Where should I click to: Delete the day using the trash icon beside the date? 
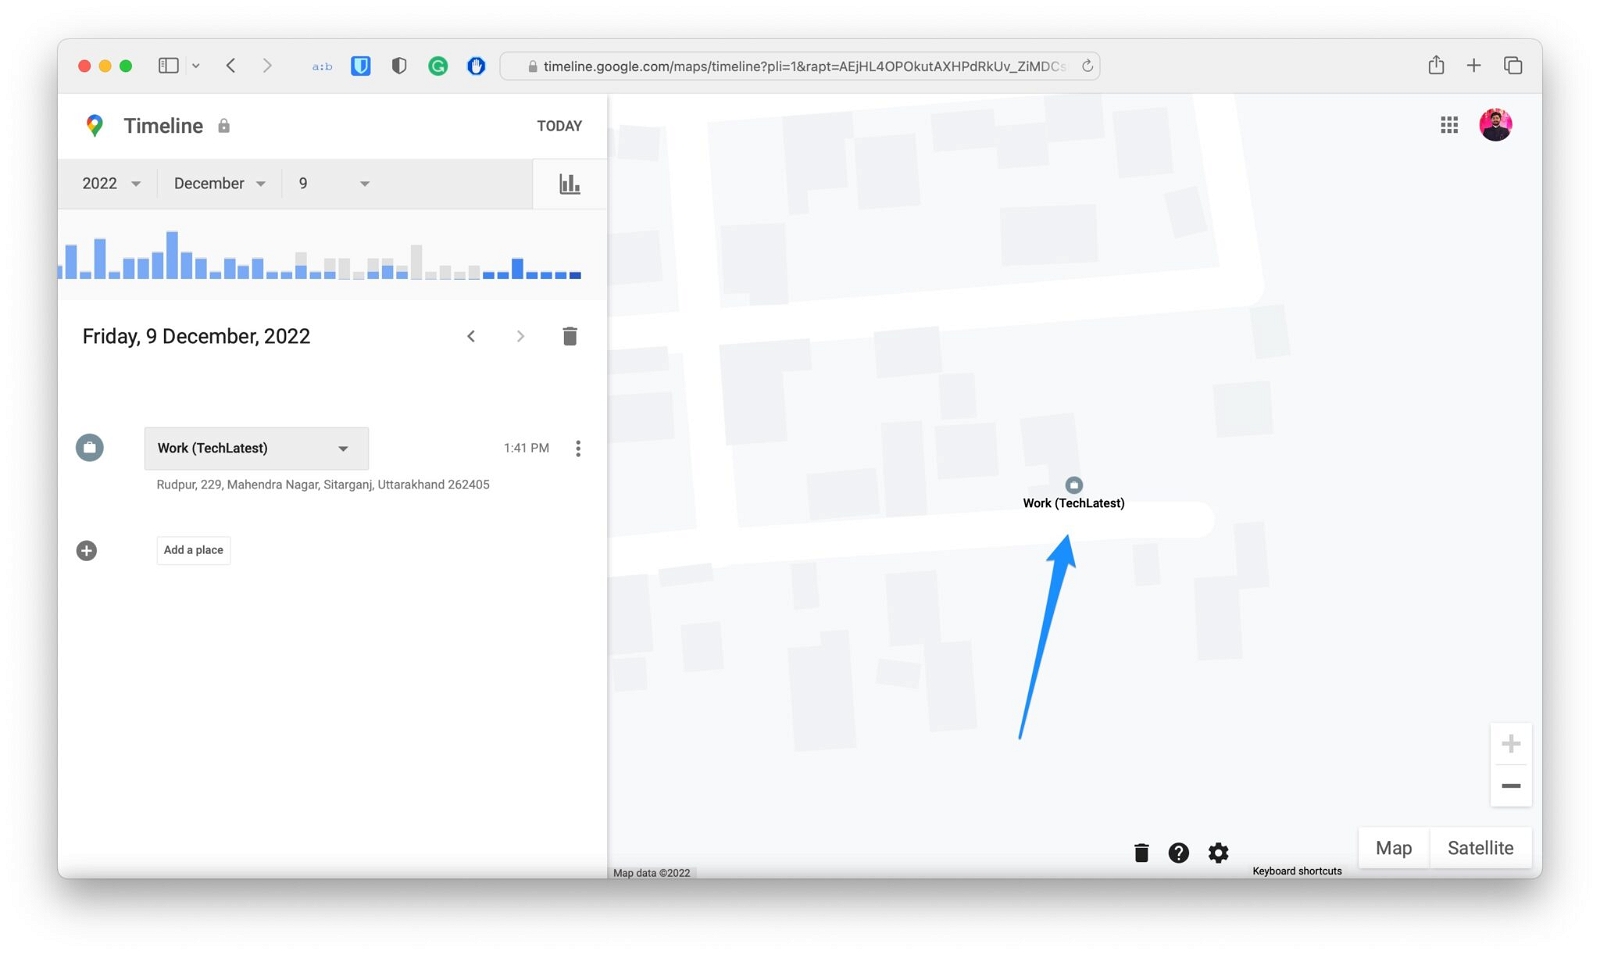[570, 336]
